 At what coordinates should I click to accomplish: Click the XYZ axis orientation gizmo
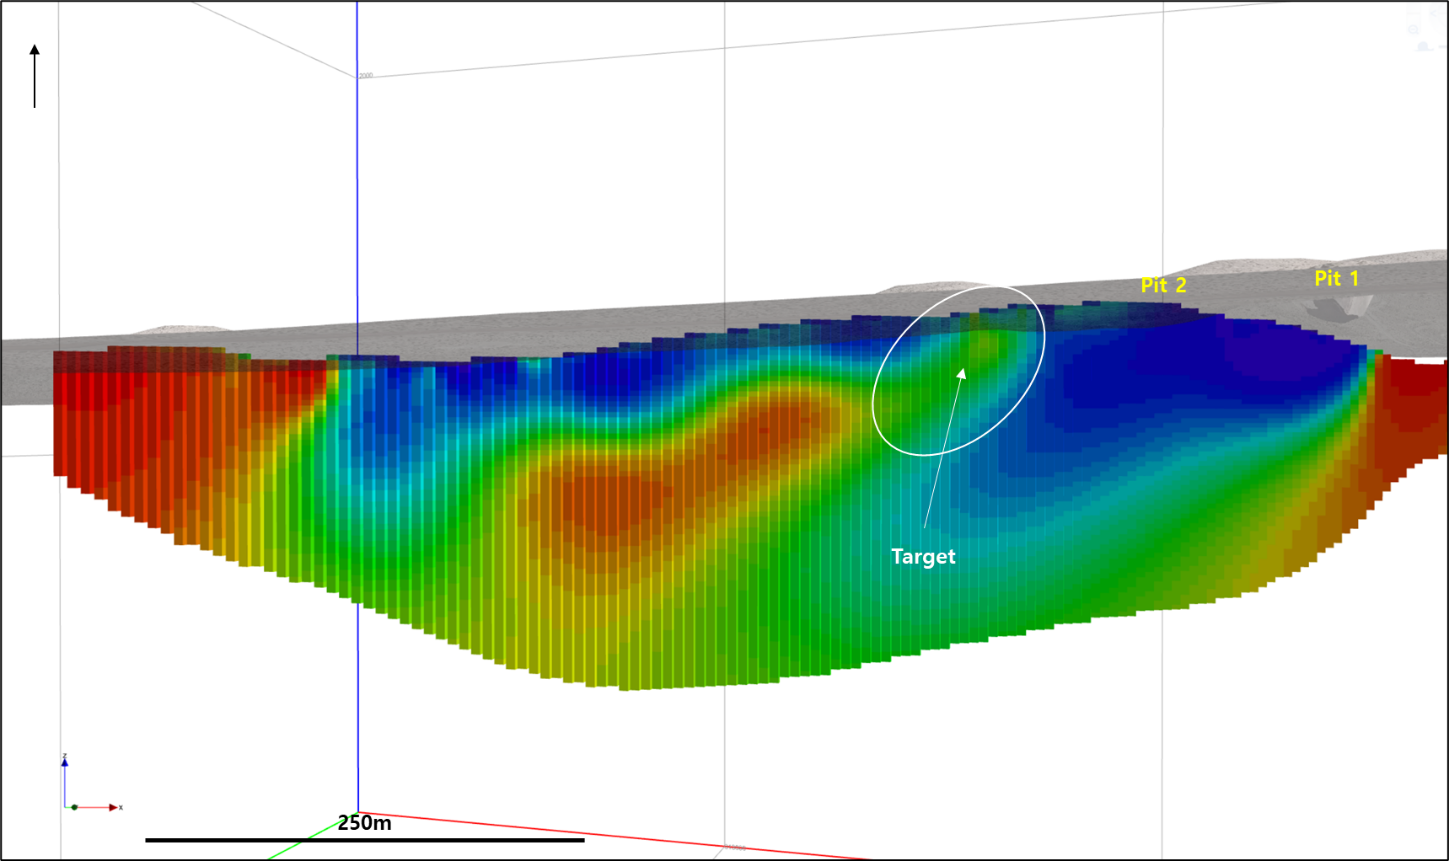pyautogui.click(x=92, y=782)
